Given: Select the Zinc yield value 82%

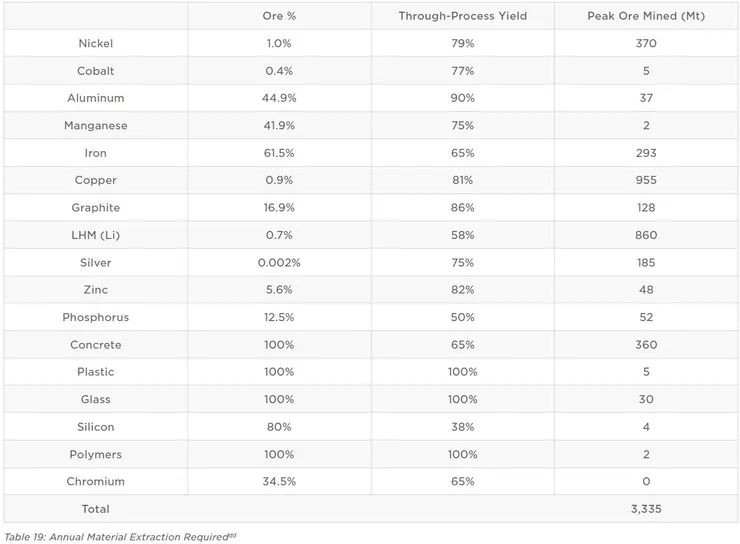Looking at the screenshot, I should pyautogui.click(x=462, y=290).
